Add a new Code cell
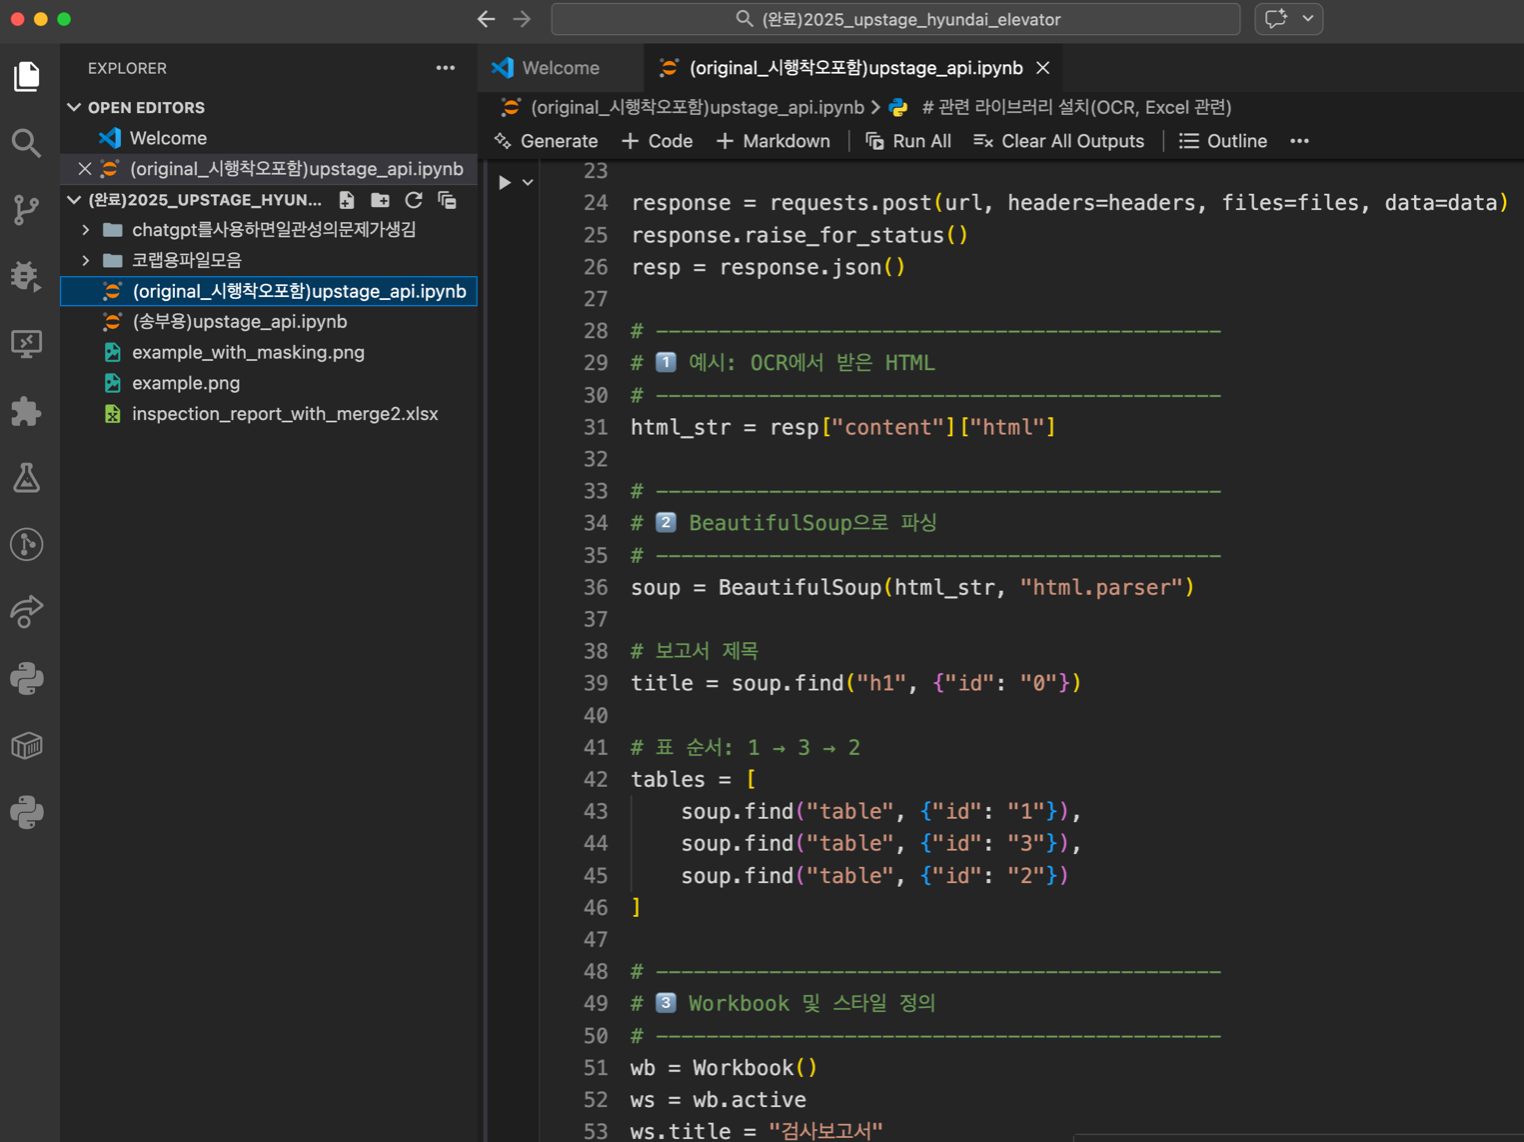This screenshot has height=1142, width=1524. 657,141
